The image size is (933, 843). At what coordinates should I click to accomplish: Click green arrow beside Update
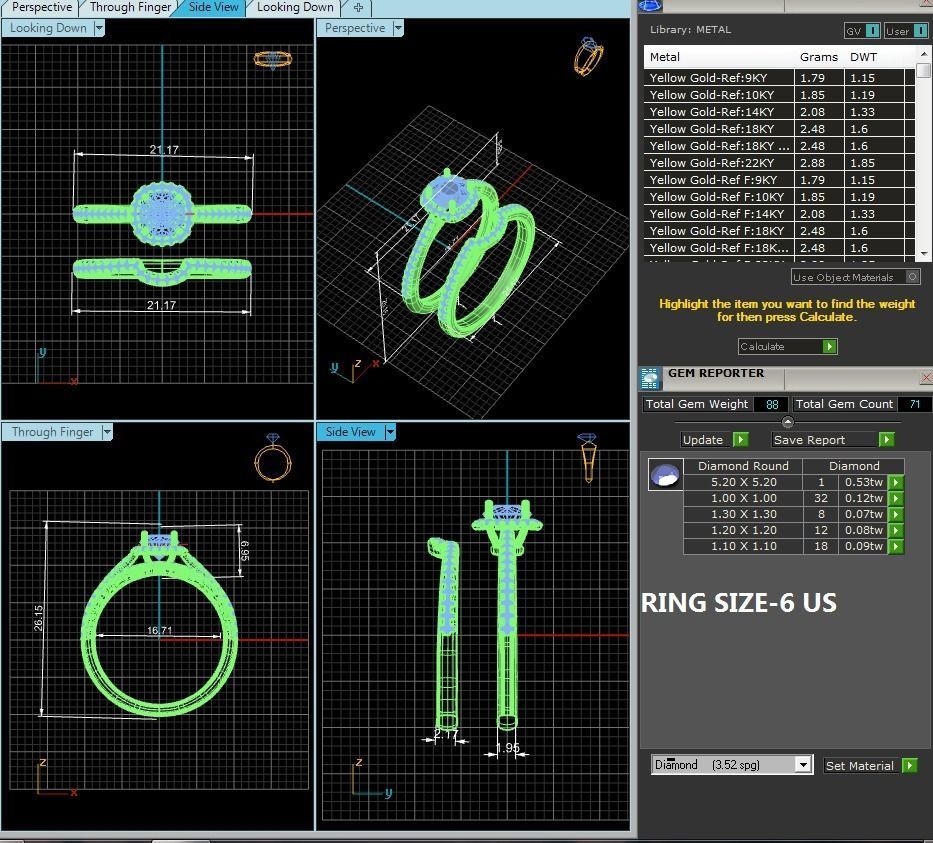pos(741,440)
